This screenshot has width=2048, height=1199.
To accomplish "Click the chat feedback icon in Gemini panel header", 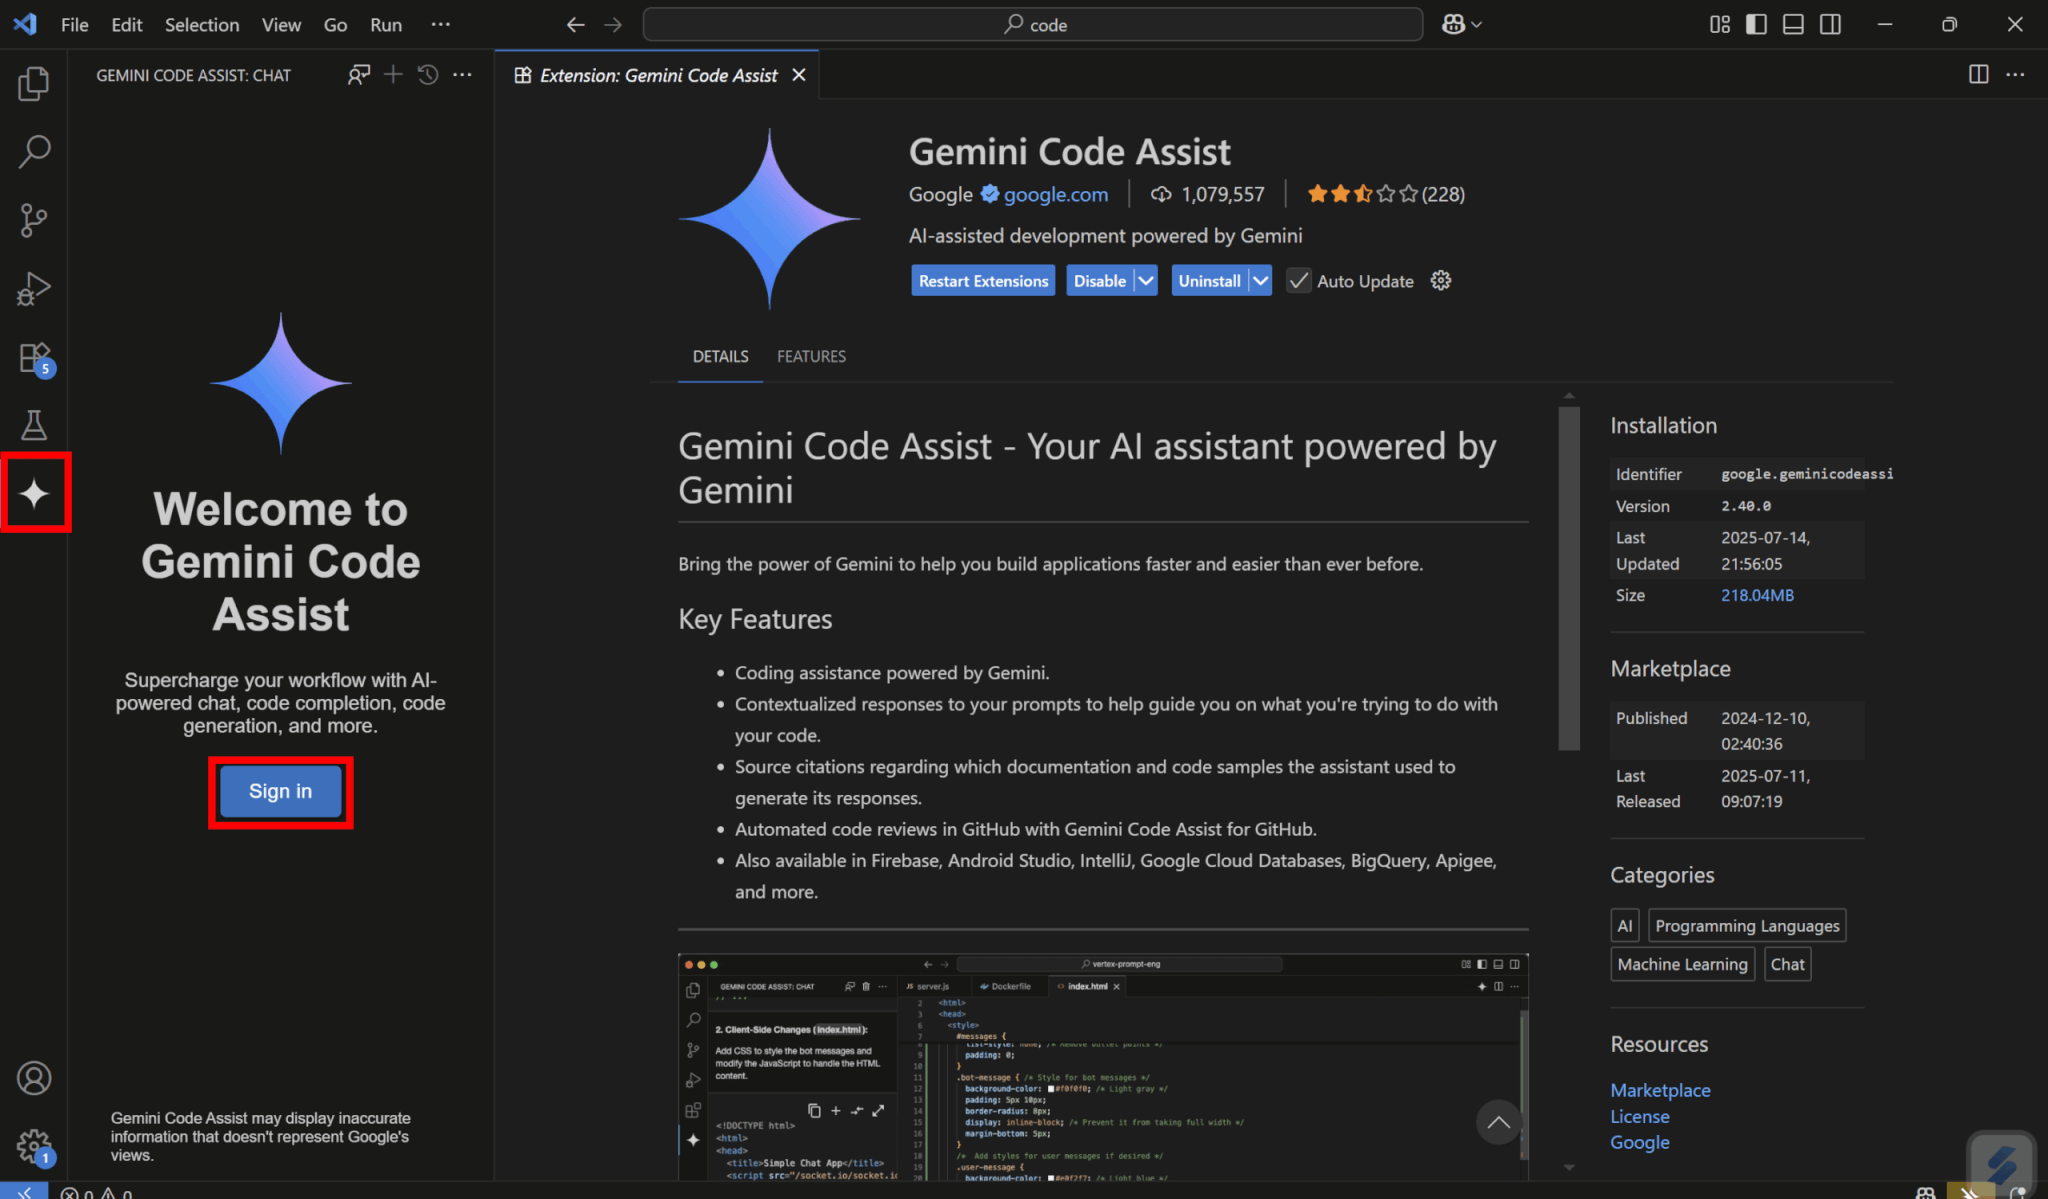I will 358,75.
